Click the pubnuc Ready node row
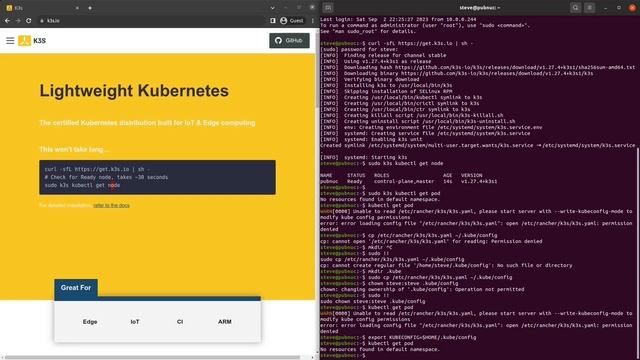 tap(409, 181)
